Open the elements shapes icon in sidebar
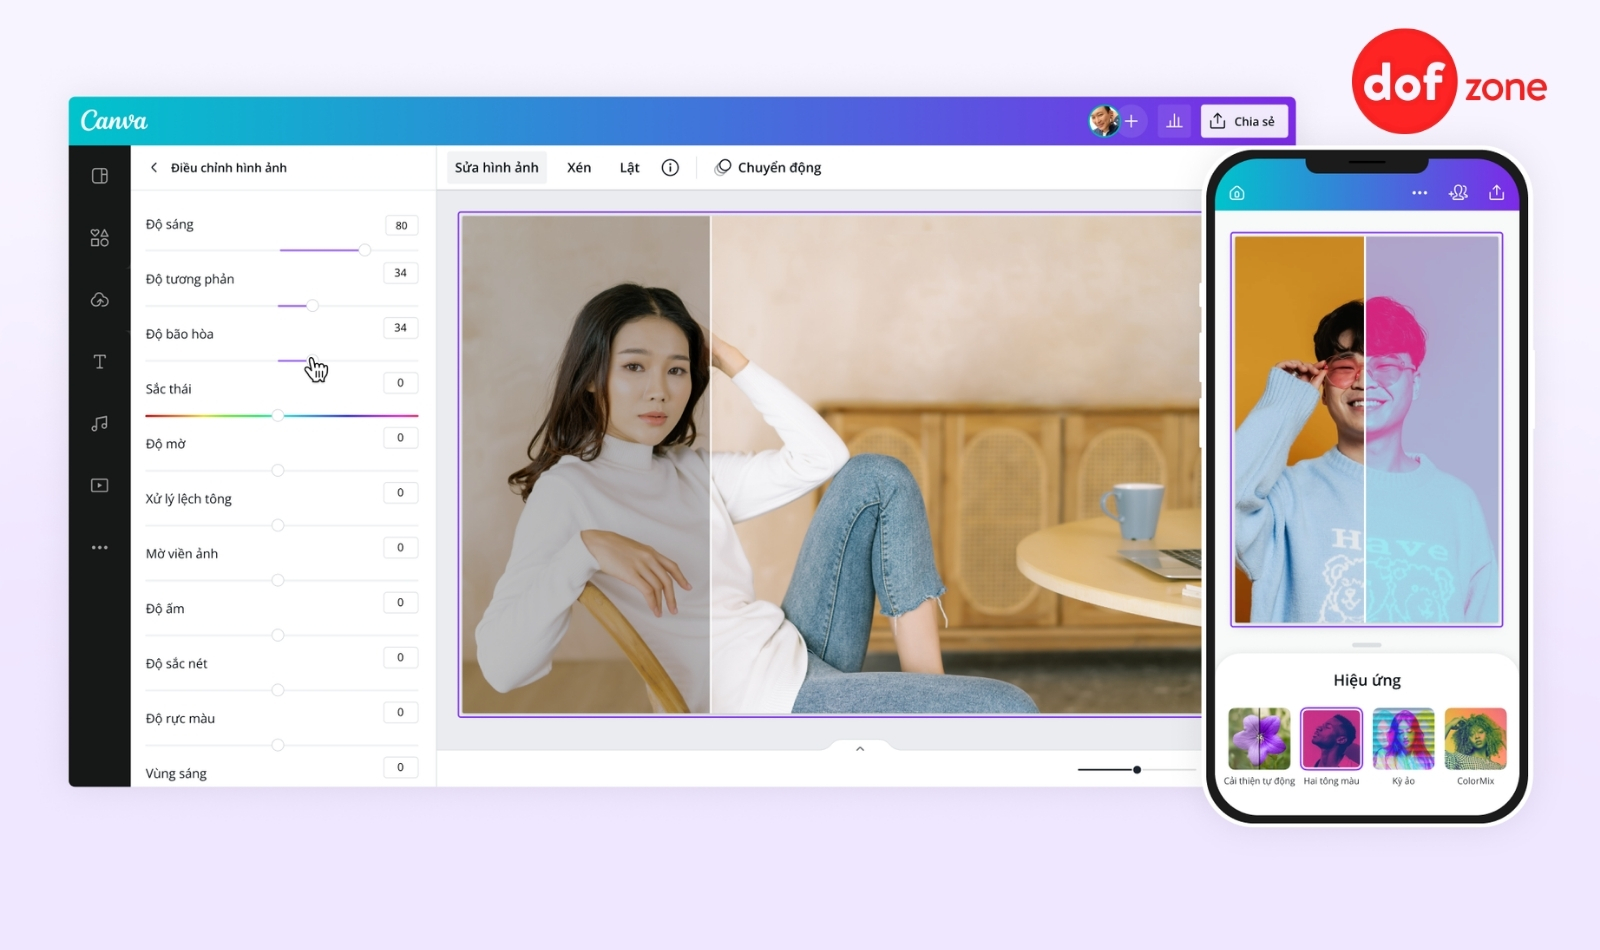The height and width of the screenshot is (950, 1600). click(100, 238)
